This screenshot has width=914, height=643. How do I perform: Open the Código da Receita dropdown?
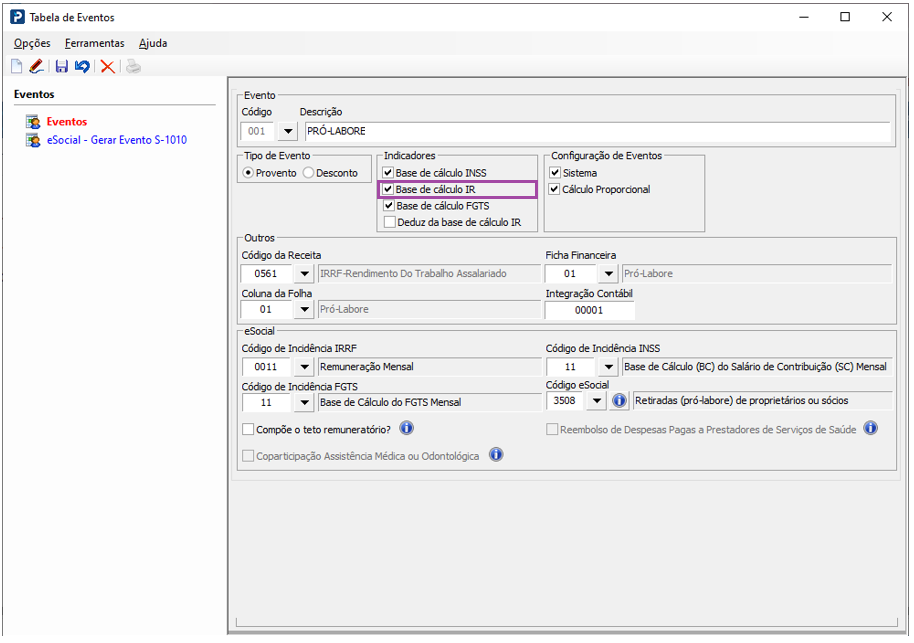pyautogui.click(x=304, y=273)
